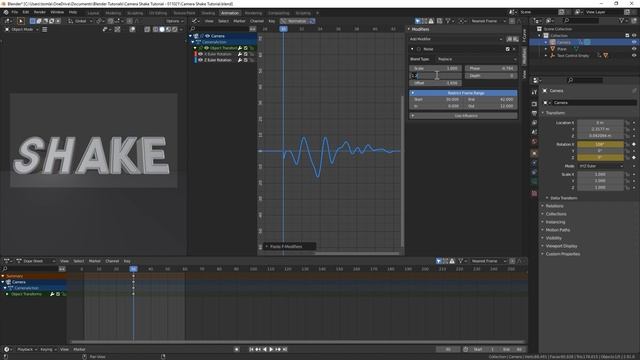Toggle X-ray icon in the viewport header
The width and height of the screenshot is (640, 360).
pyautogui.click(x=147, y=29)
